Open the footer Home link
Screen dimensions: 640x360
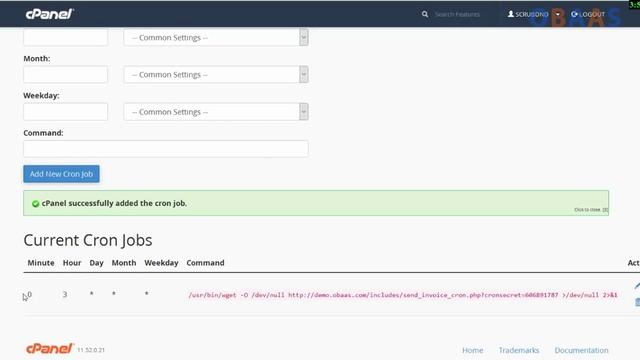point(473,350)
